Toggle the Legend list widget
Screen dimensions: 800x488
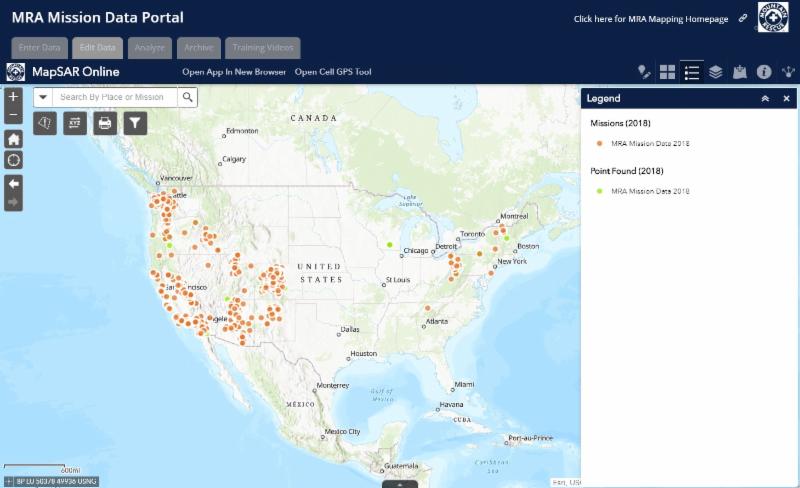(692, 72)
